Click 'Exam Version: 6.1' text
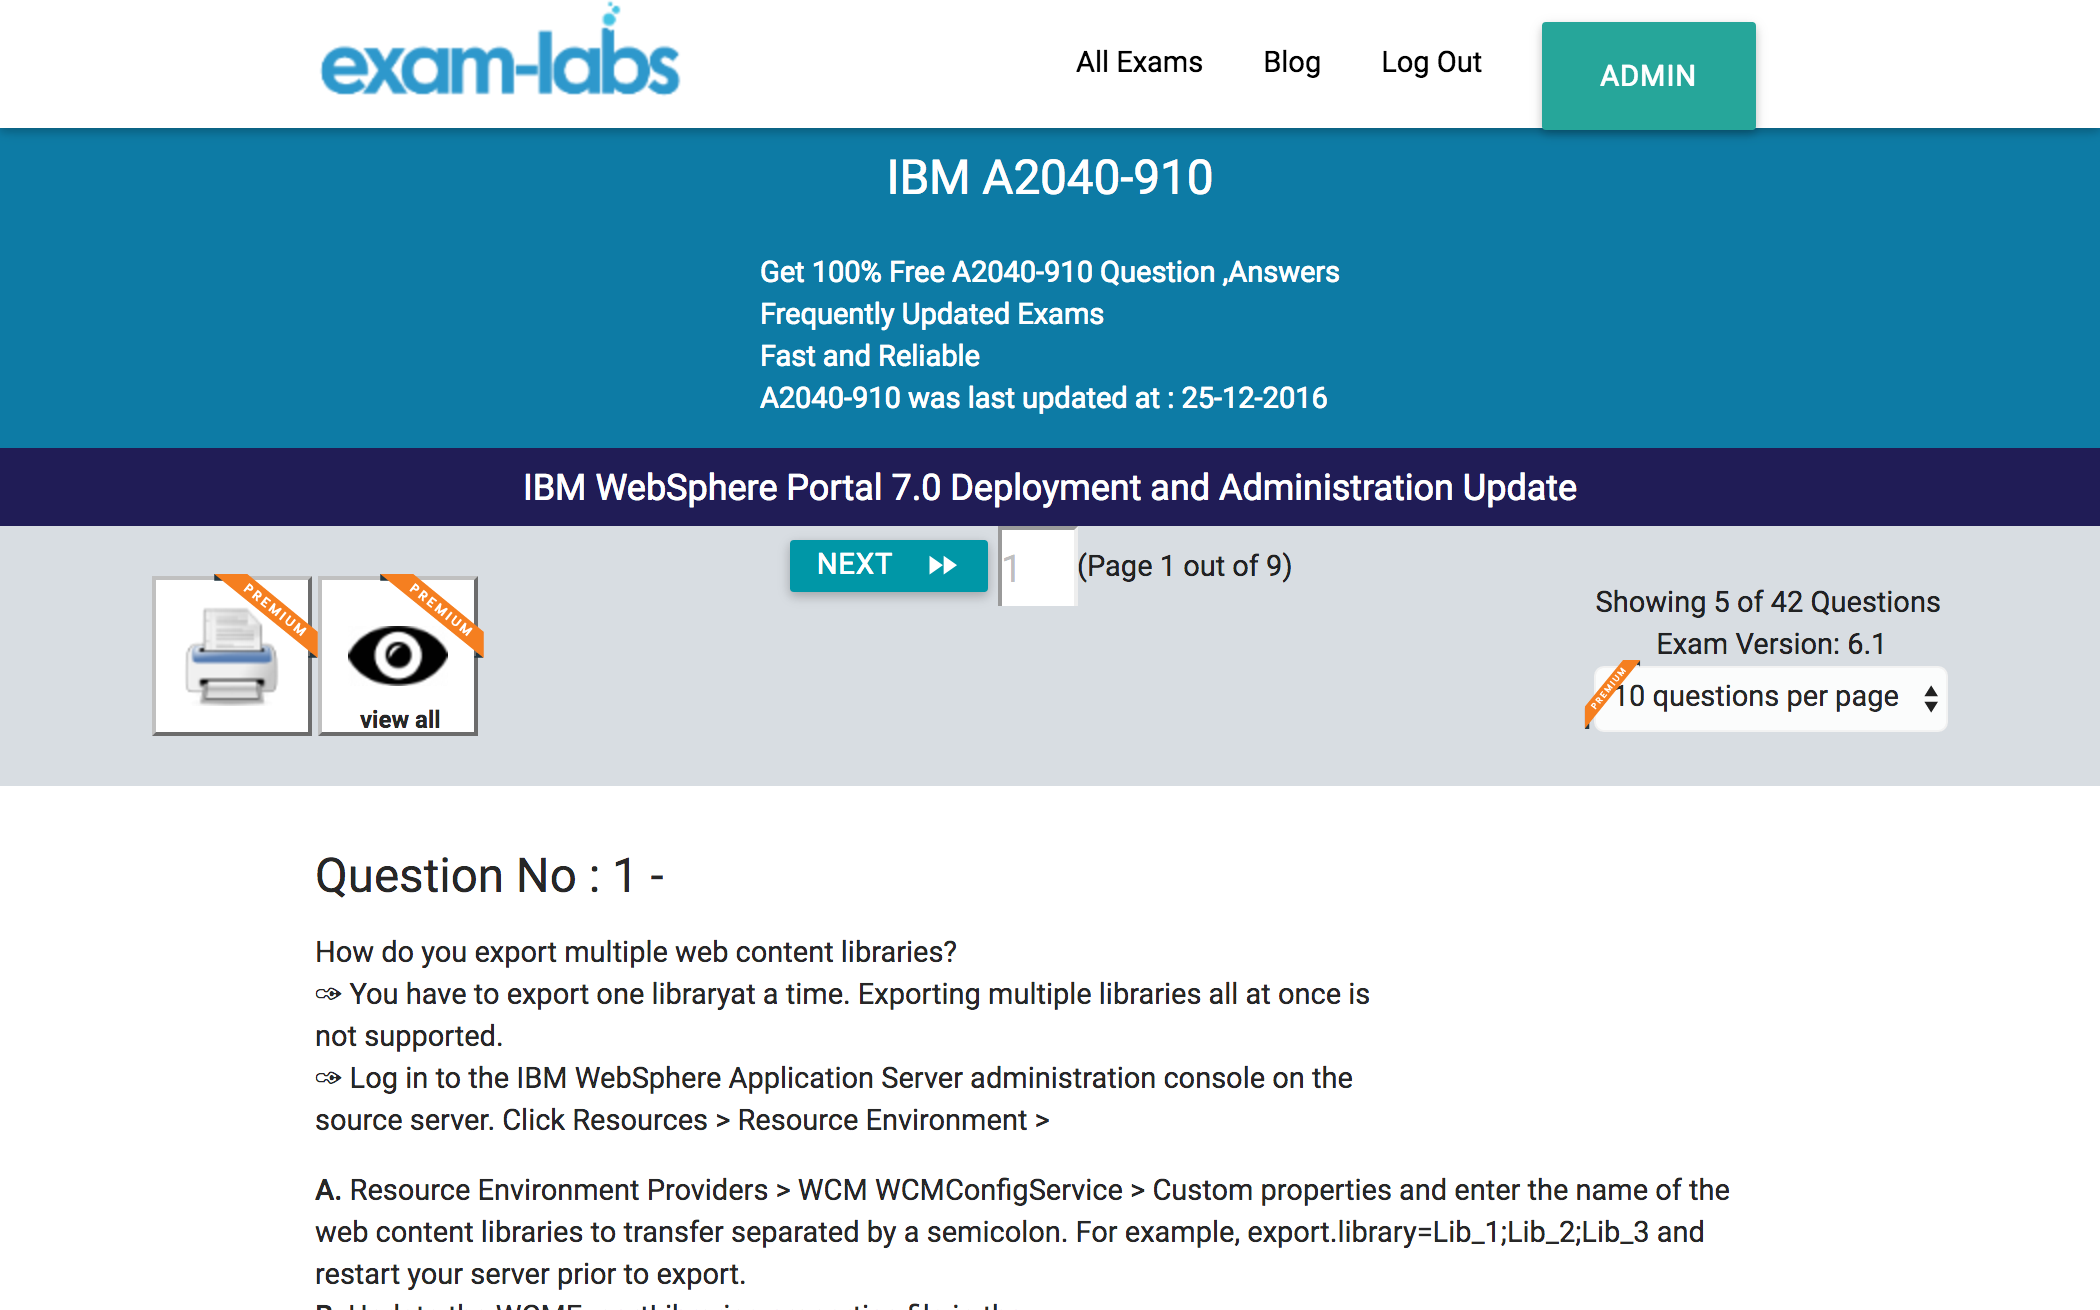Image resolution: width=2100 pixels, height=1310 pixels. pyautogui.click(x=1770, y=644)
